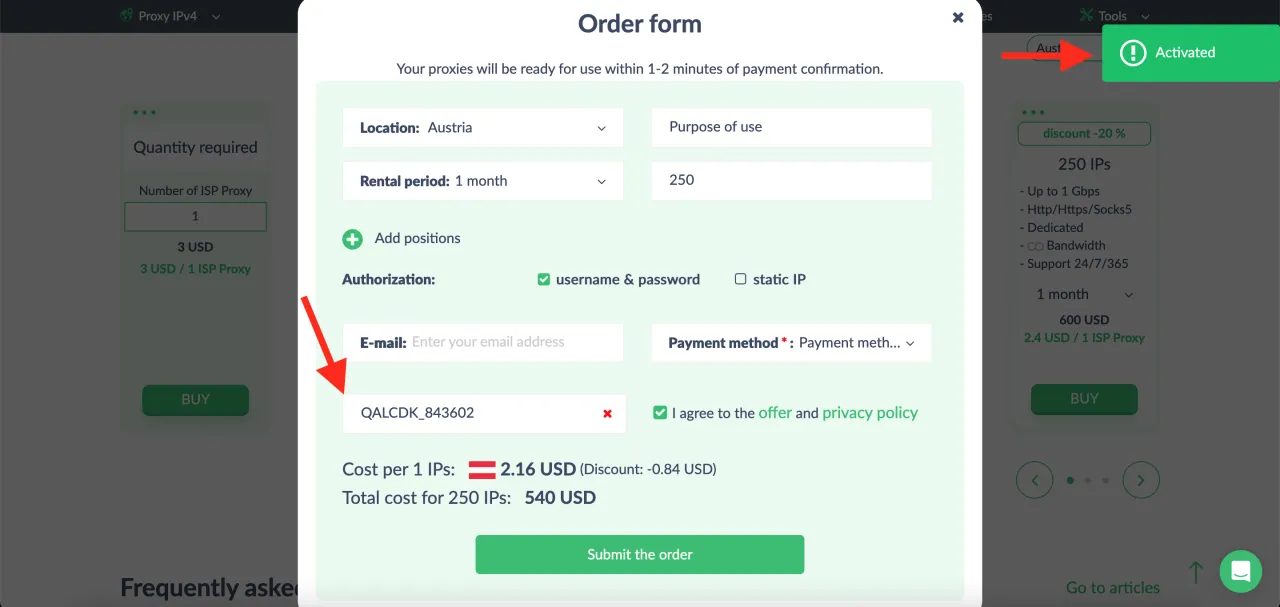Submit the order
Image resolution: width=1280 pixels, height=607 pixels.
[x=640, y=554]
